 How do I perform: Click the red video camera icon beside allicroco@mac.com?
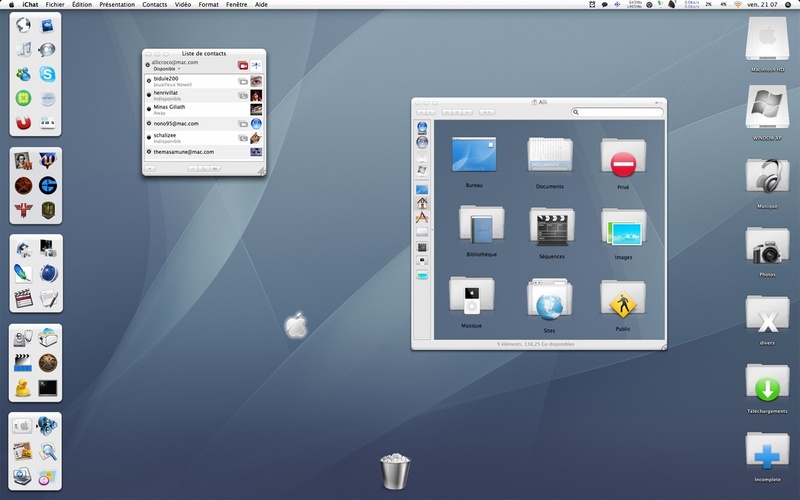click(243, 66)
